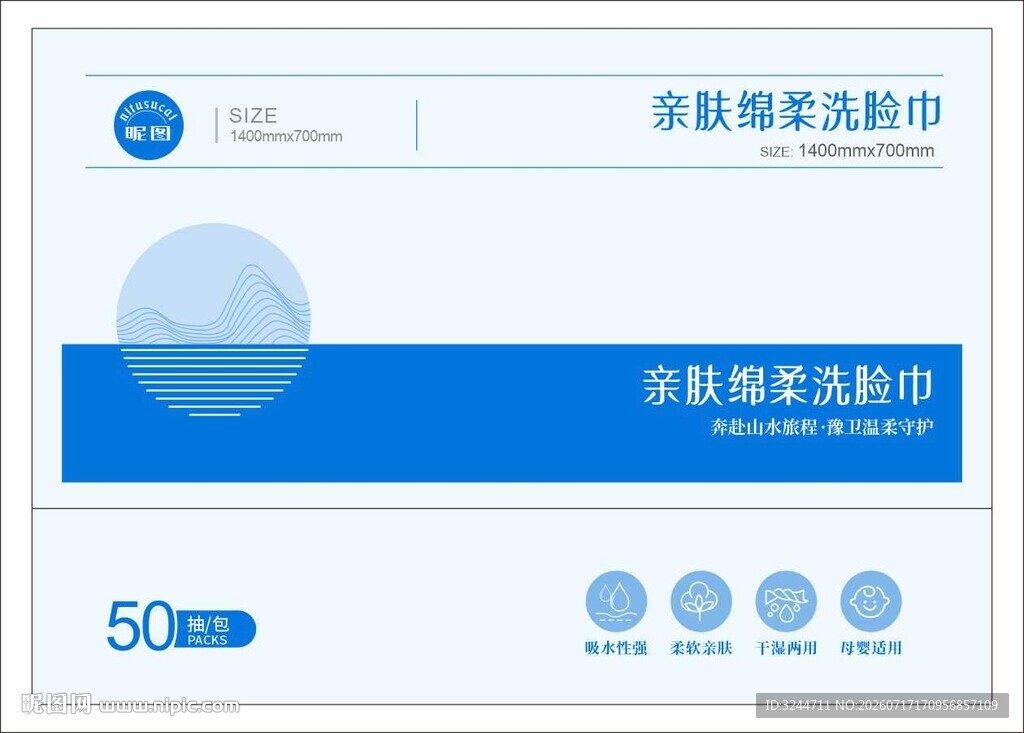Screen dimensions: 1024x733
Task: Click the gray SIZE heading beside logo
Action: pos(253,116)
